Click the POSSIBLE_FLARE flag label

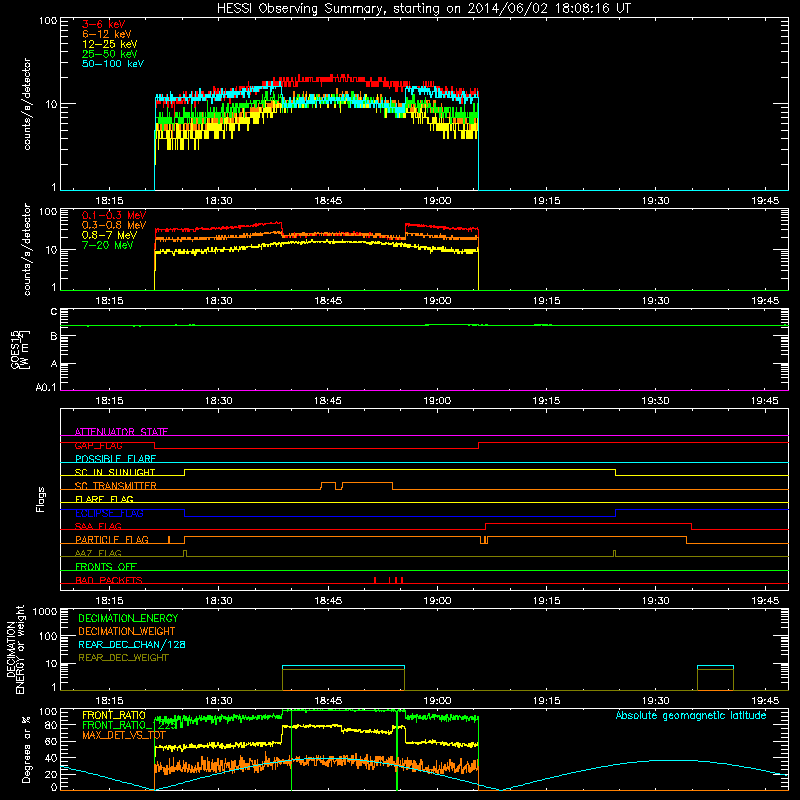[115, 459]
